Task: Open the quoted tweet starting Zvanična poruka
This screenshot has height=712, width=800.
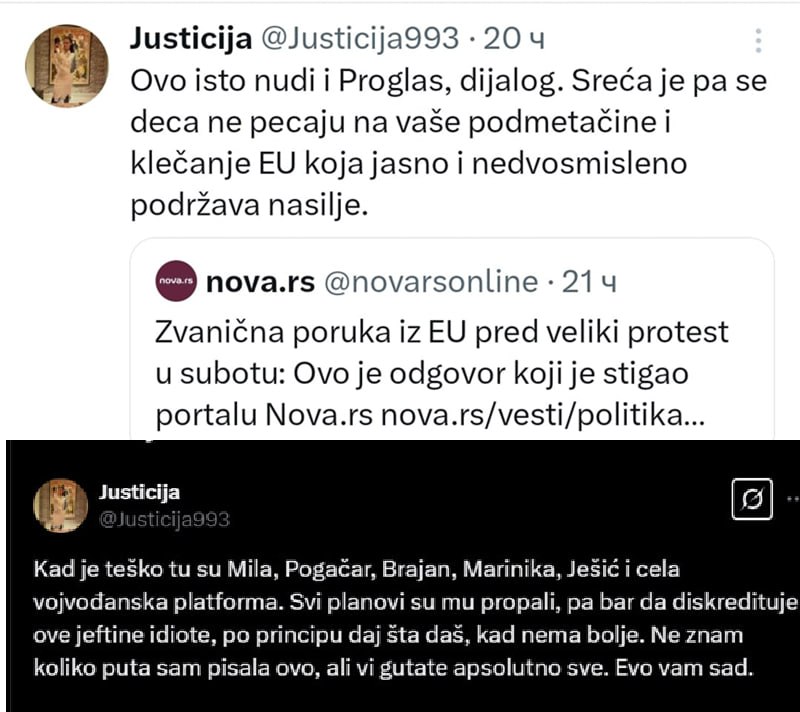Action: [x=452, y=339]
